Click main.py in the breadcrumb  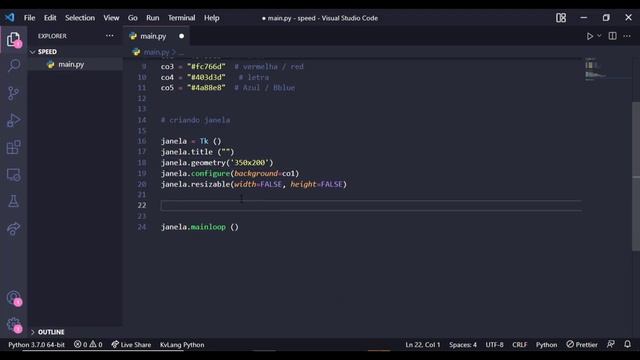click(156, 52)
